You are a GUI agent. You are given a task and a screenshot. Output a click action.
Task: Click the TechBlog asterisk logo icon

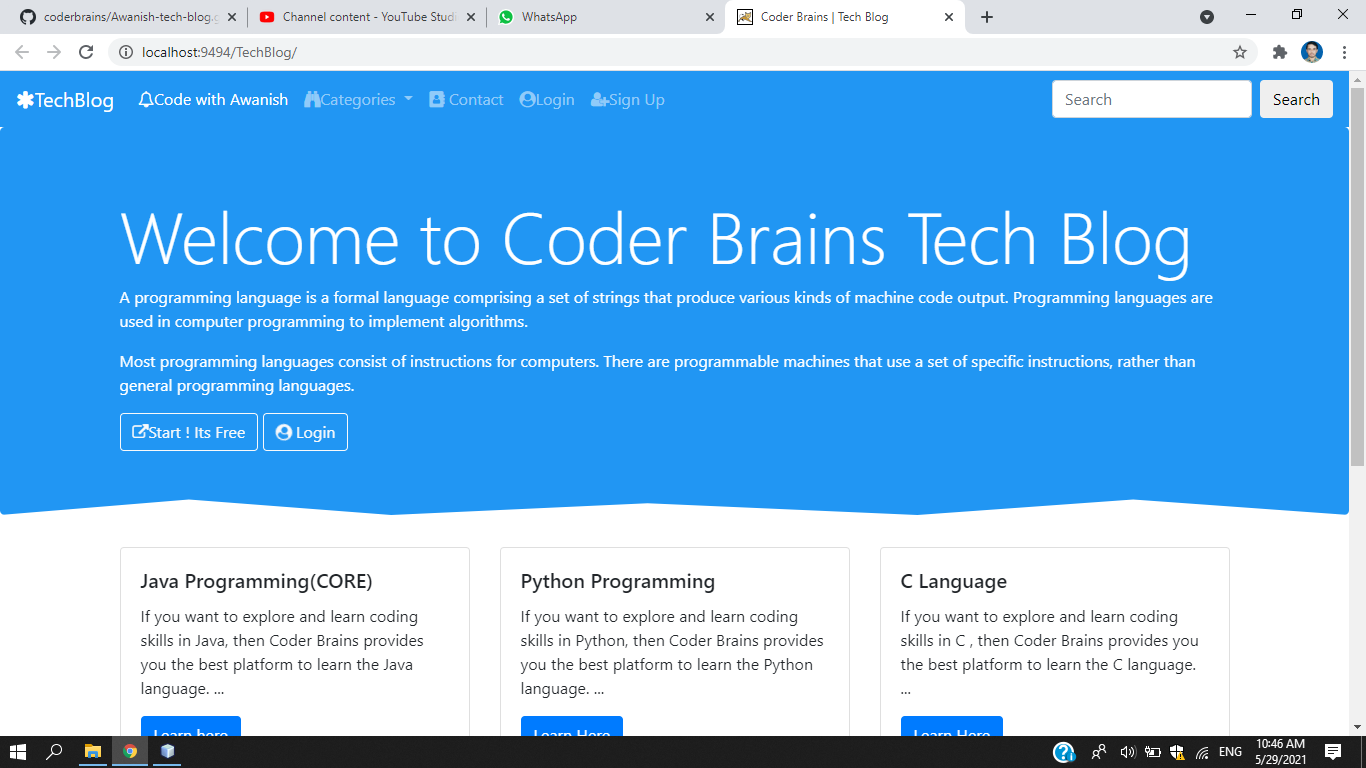click(x=25, y=100)
